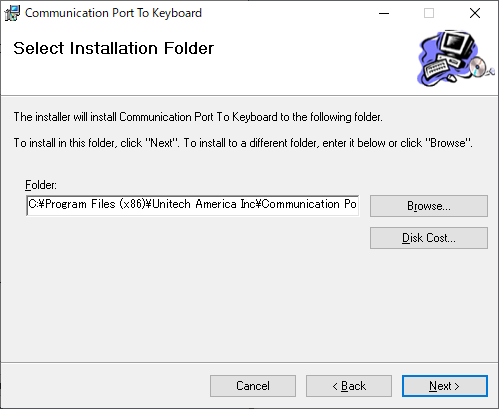Show Disk Cost information
The width and height of the screenshot is (499, 409).
429,238
